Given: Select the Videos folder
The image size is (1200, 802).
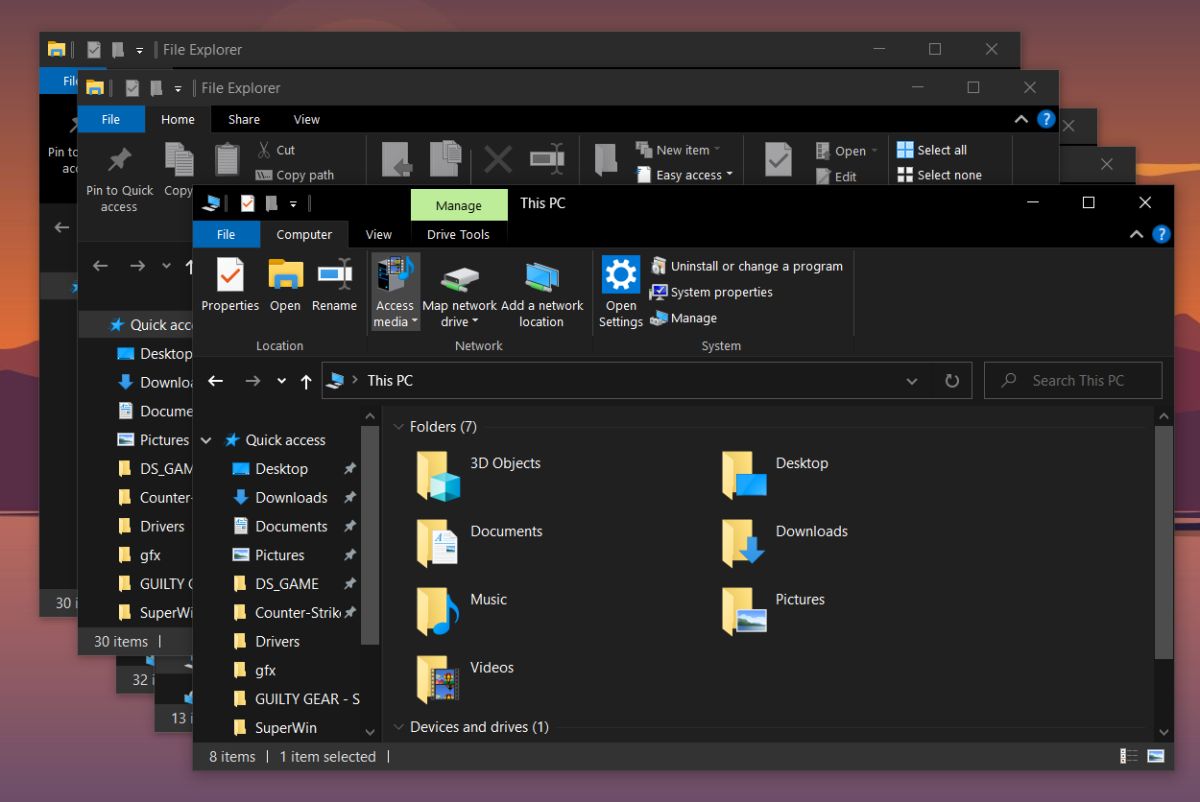Looking at the screenshot, I should 465,678.
